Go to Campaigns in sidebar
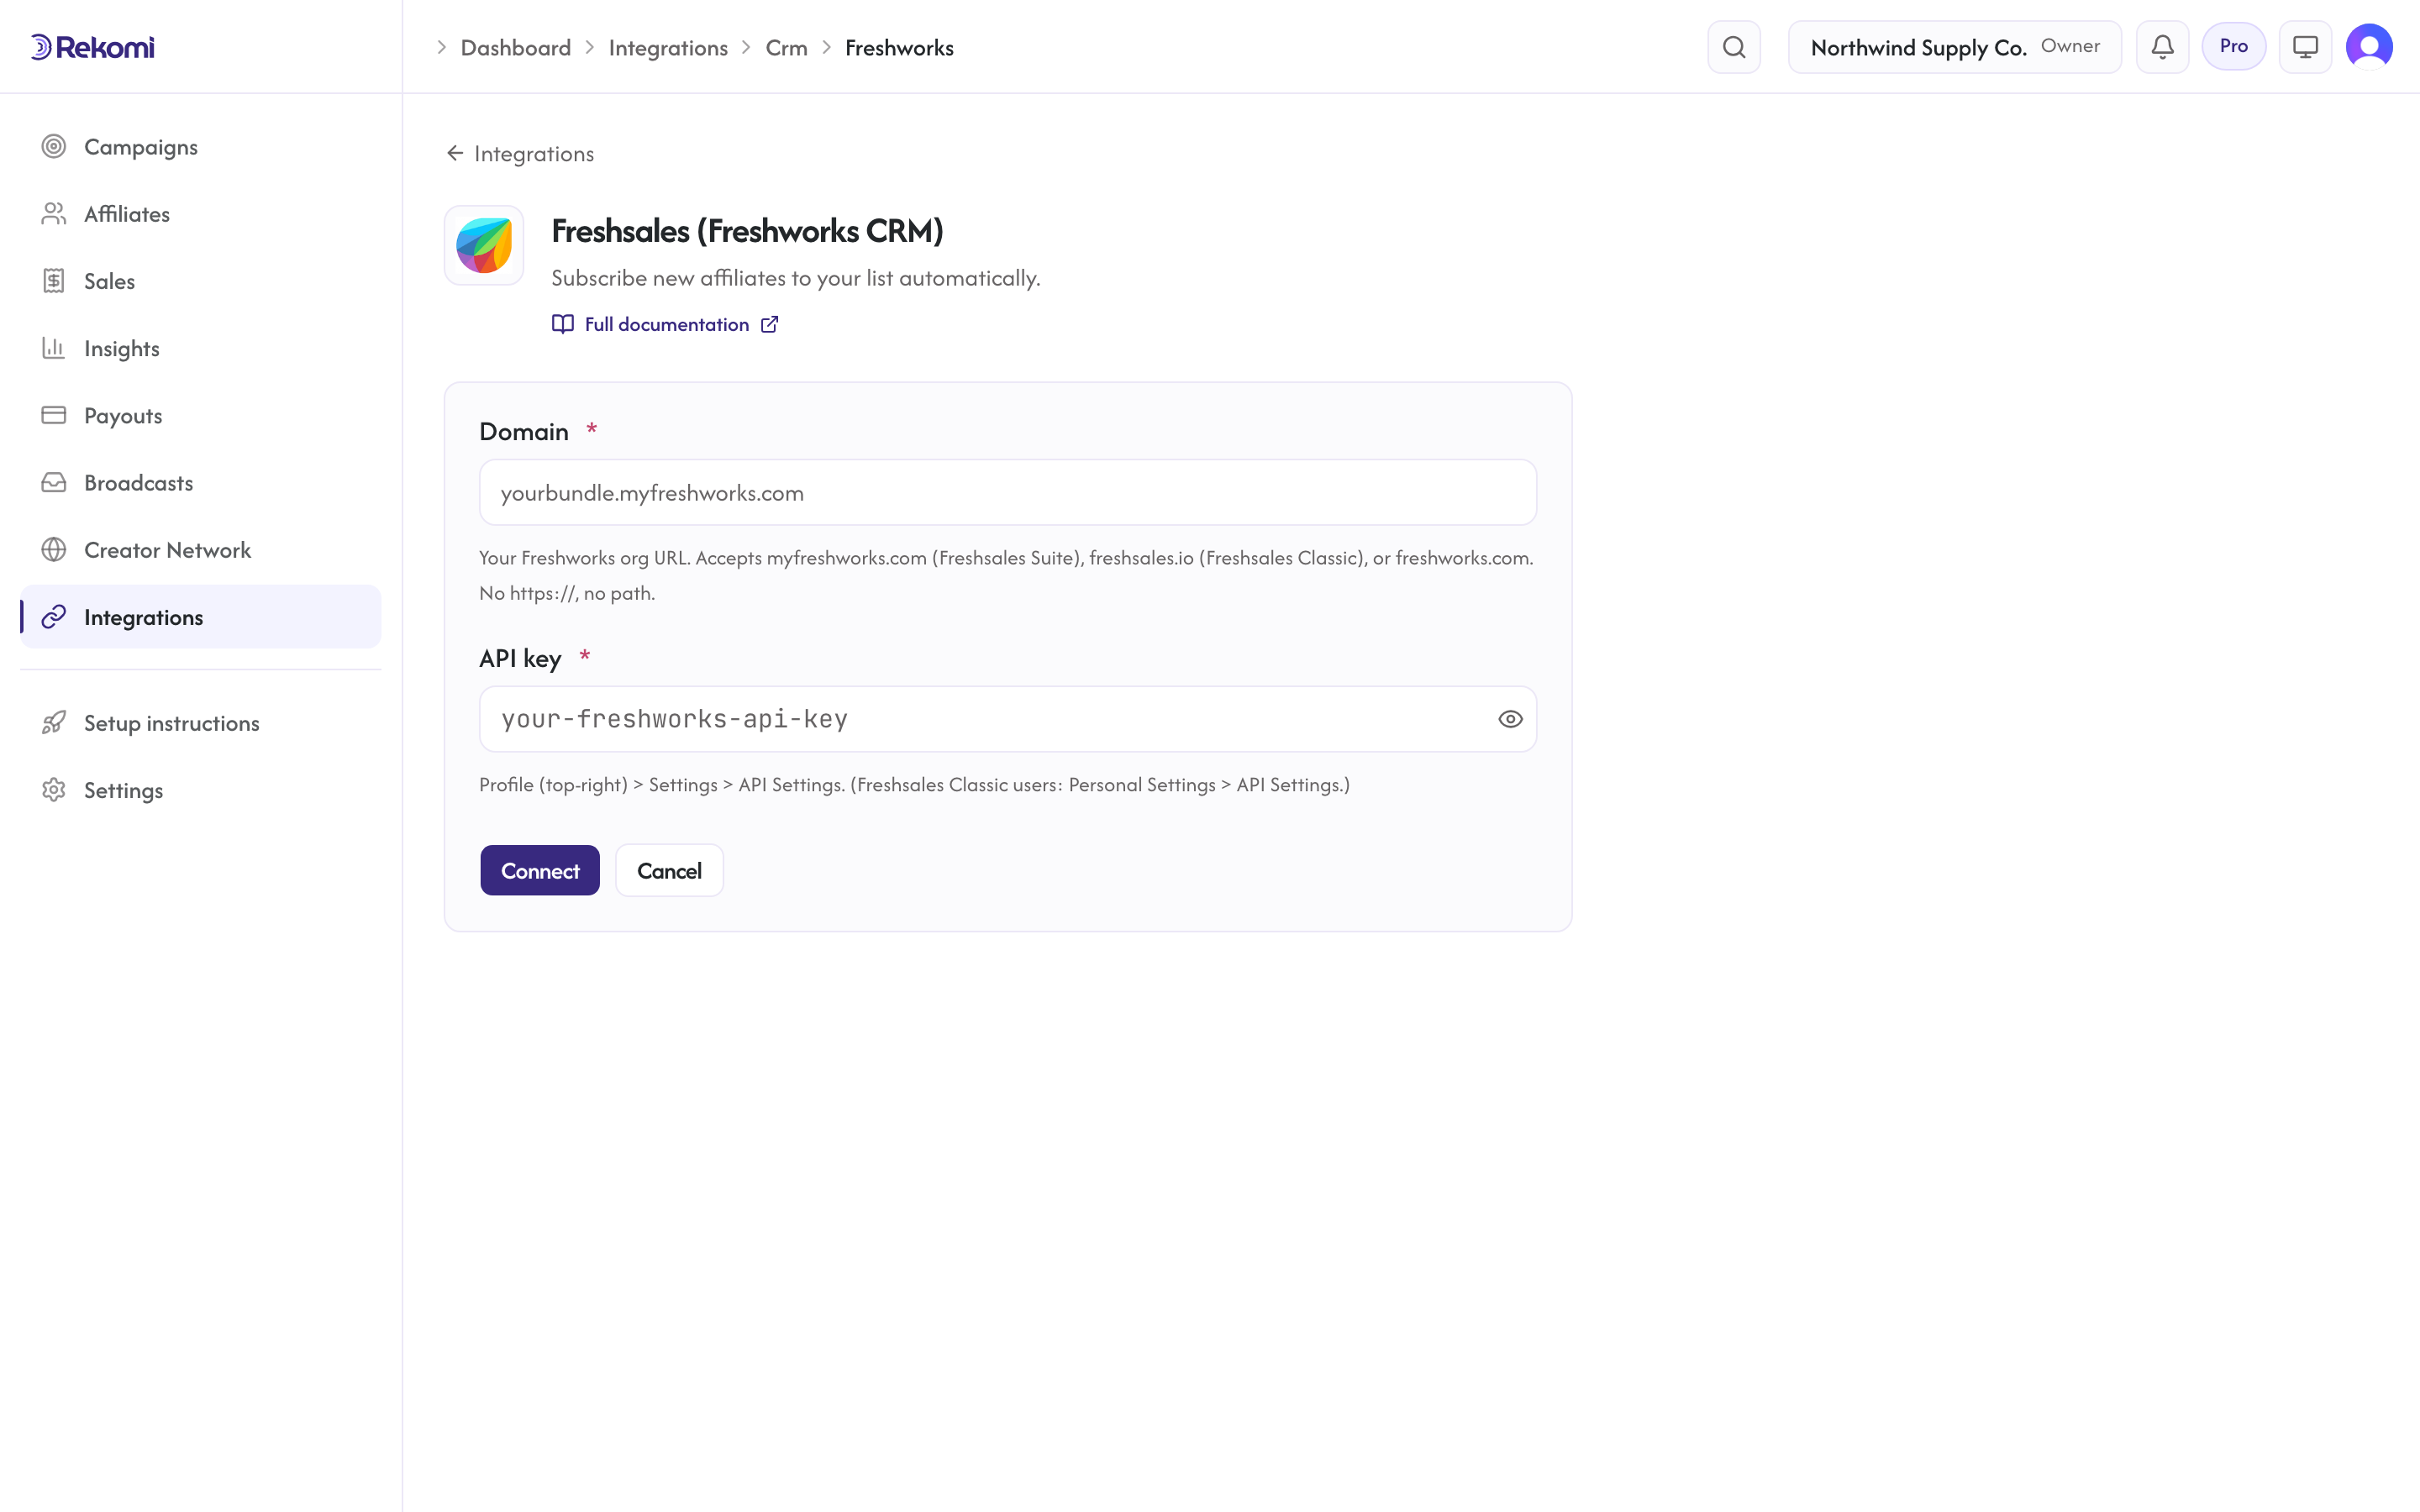Screen dimensions: 2420x1512 pyautogui.click(x=201, y=147)
